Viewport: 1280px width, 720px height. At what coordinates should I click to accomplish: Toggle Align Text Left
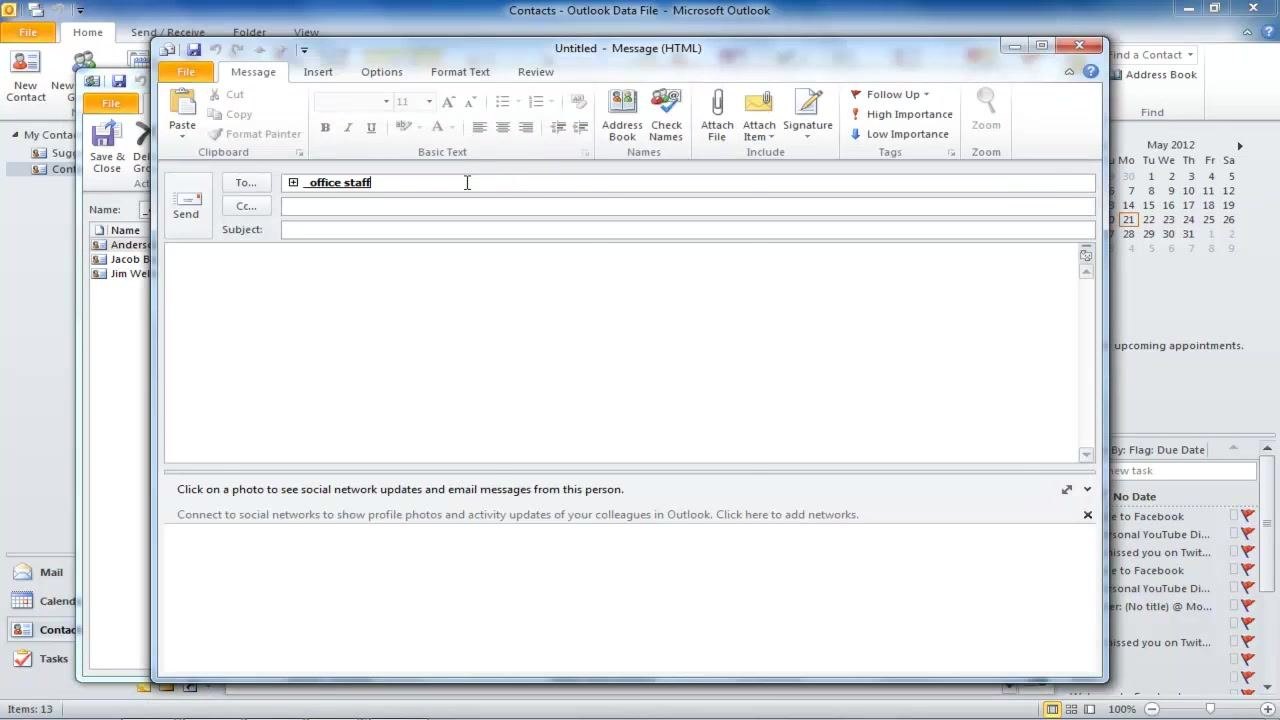[479, 127]
